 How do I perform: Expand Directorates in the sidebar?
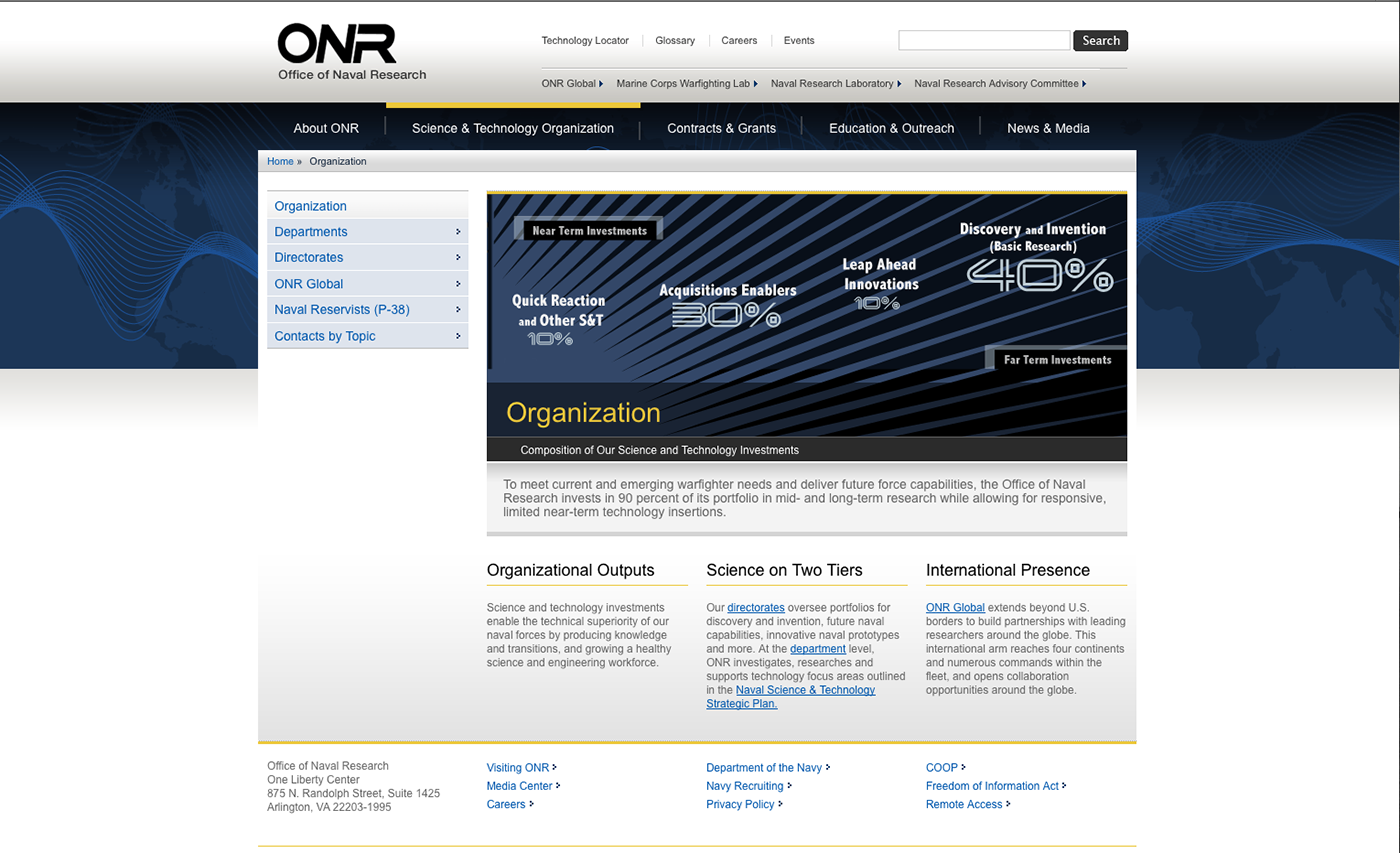[368, 257]
